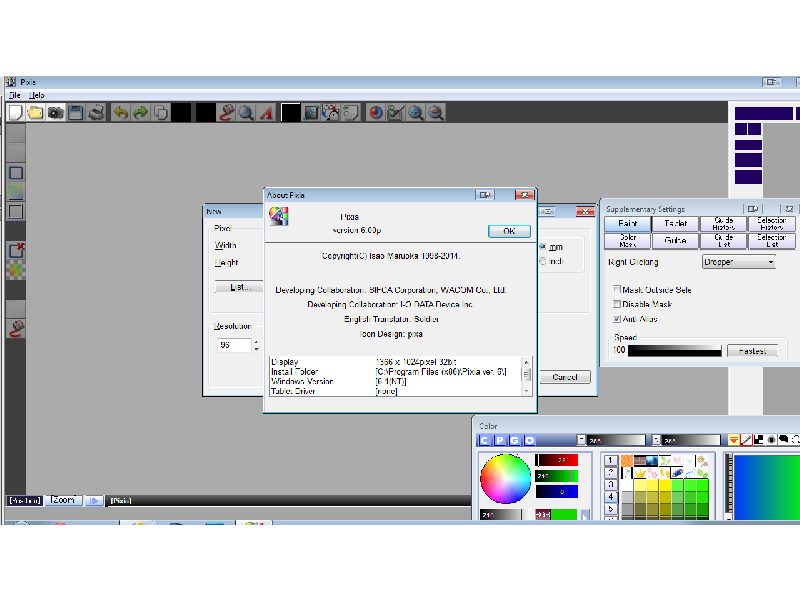Screen dimensions: 800x600
Task: Click the New blank document toolbar icon
Action: click(16, 113)
